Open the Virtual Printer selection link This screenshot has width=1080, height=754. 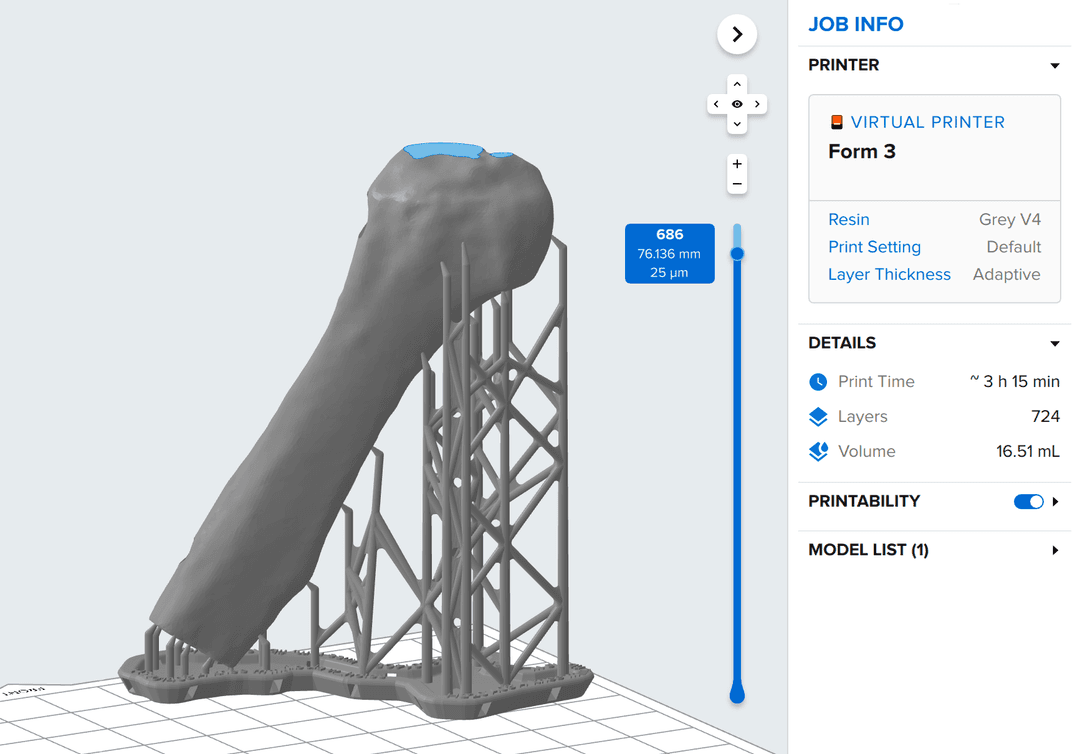(x=927, y=122)
